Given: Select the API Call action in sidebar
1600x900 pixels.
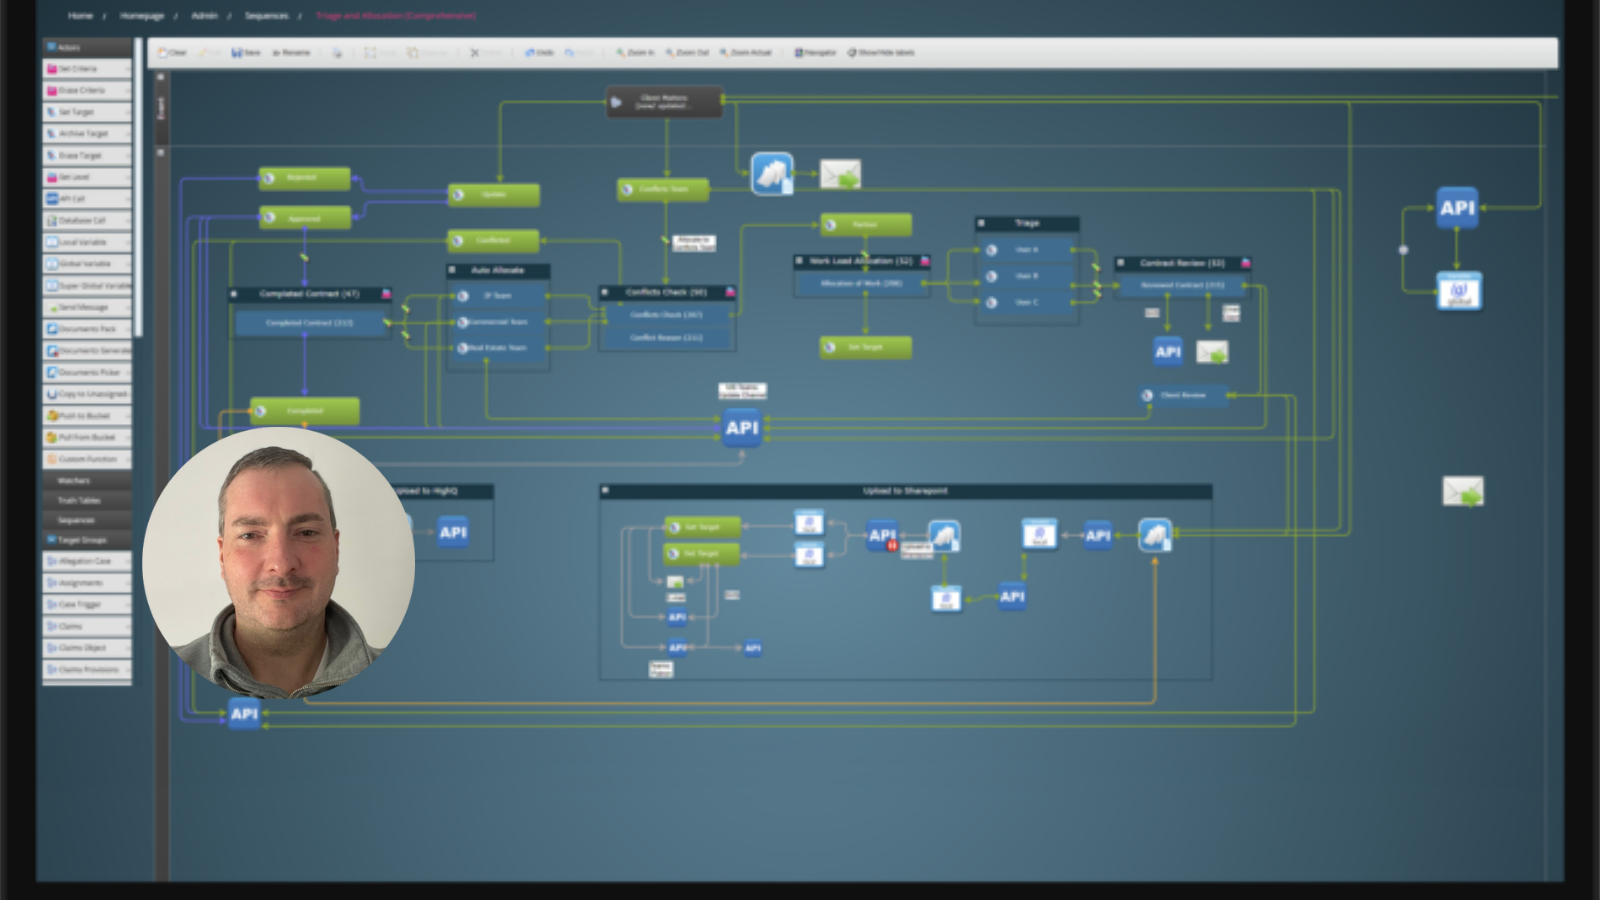Looking at the screenshot, I should 86,199.
